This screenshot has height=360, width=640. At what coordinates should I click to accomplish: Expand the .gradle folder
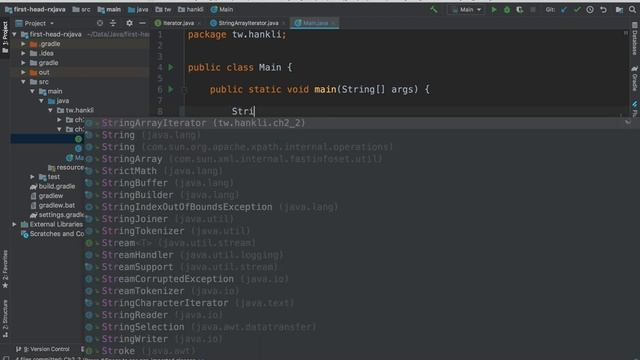pos(23,44)
